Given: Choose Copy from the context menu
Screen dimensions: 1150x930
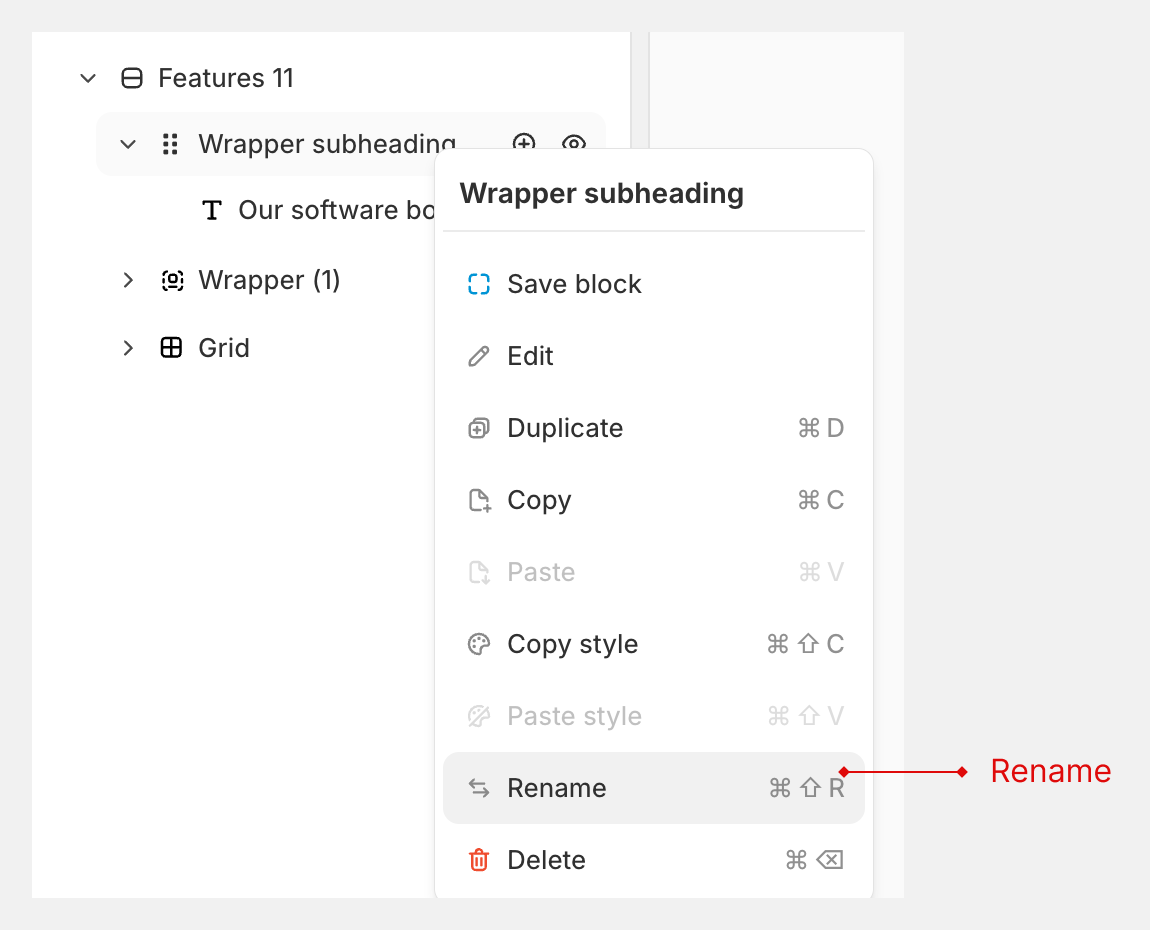Looking at the screenshot, I should (539, 500).
